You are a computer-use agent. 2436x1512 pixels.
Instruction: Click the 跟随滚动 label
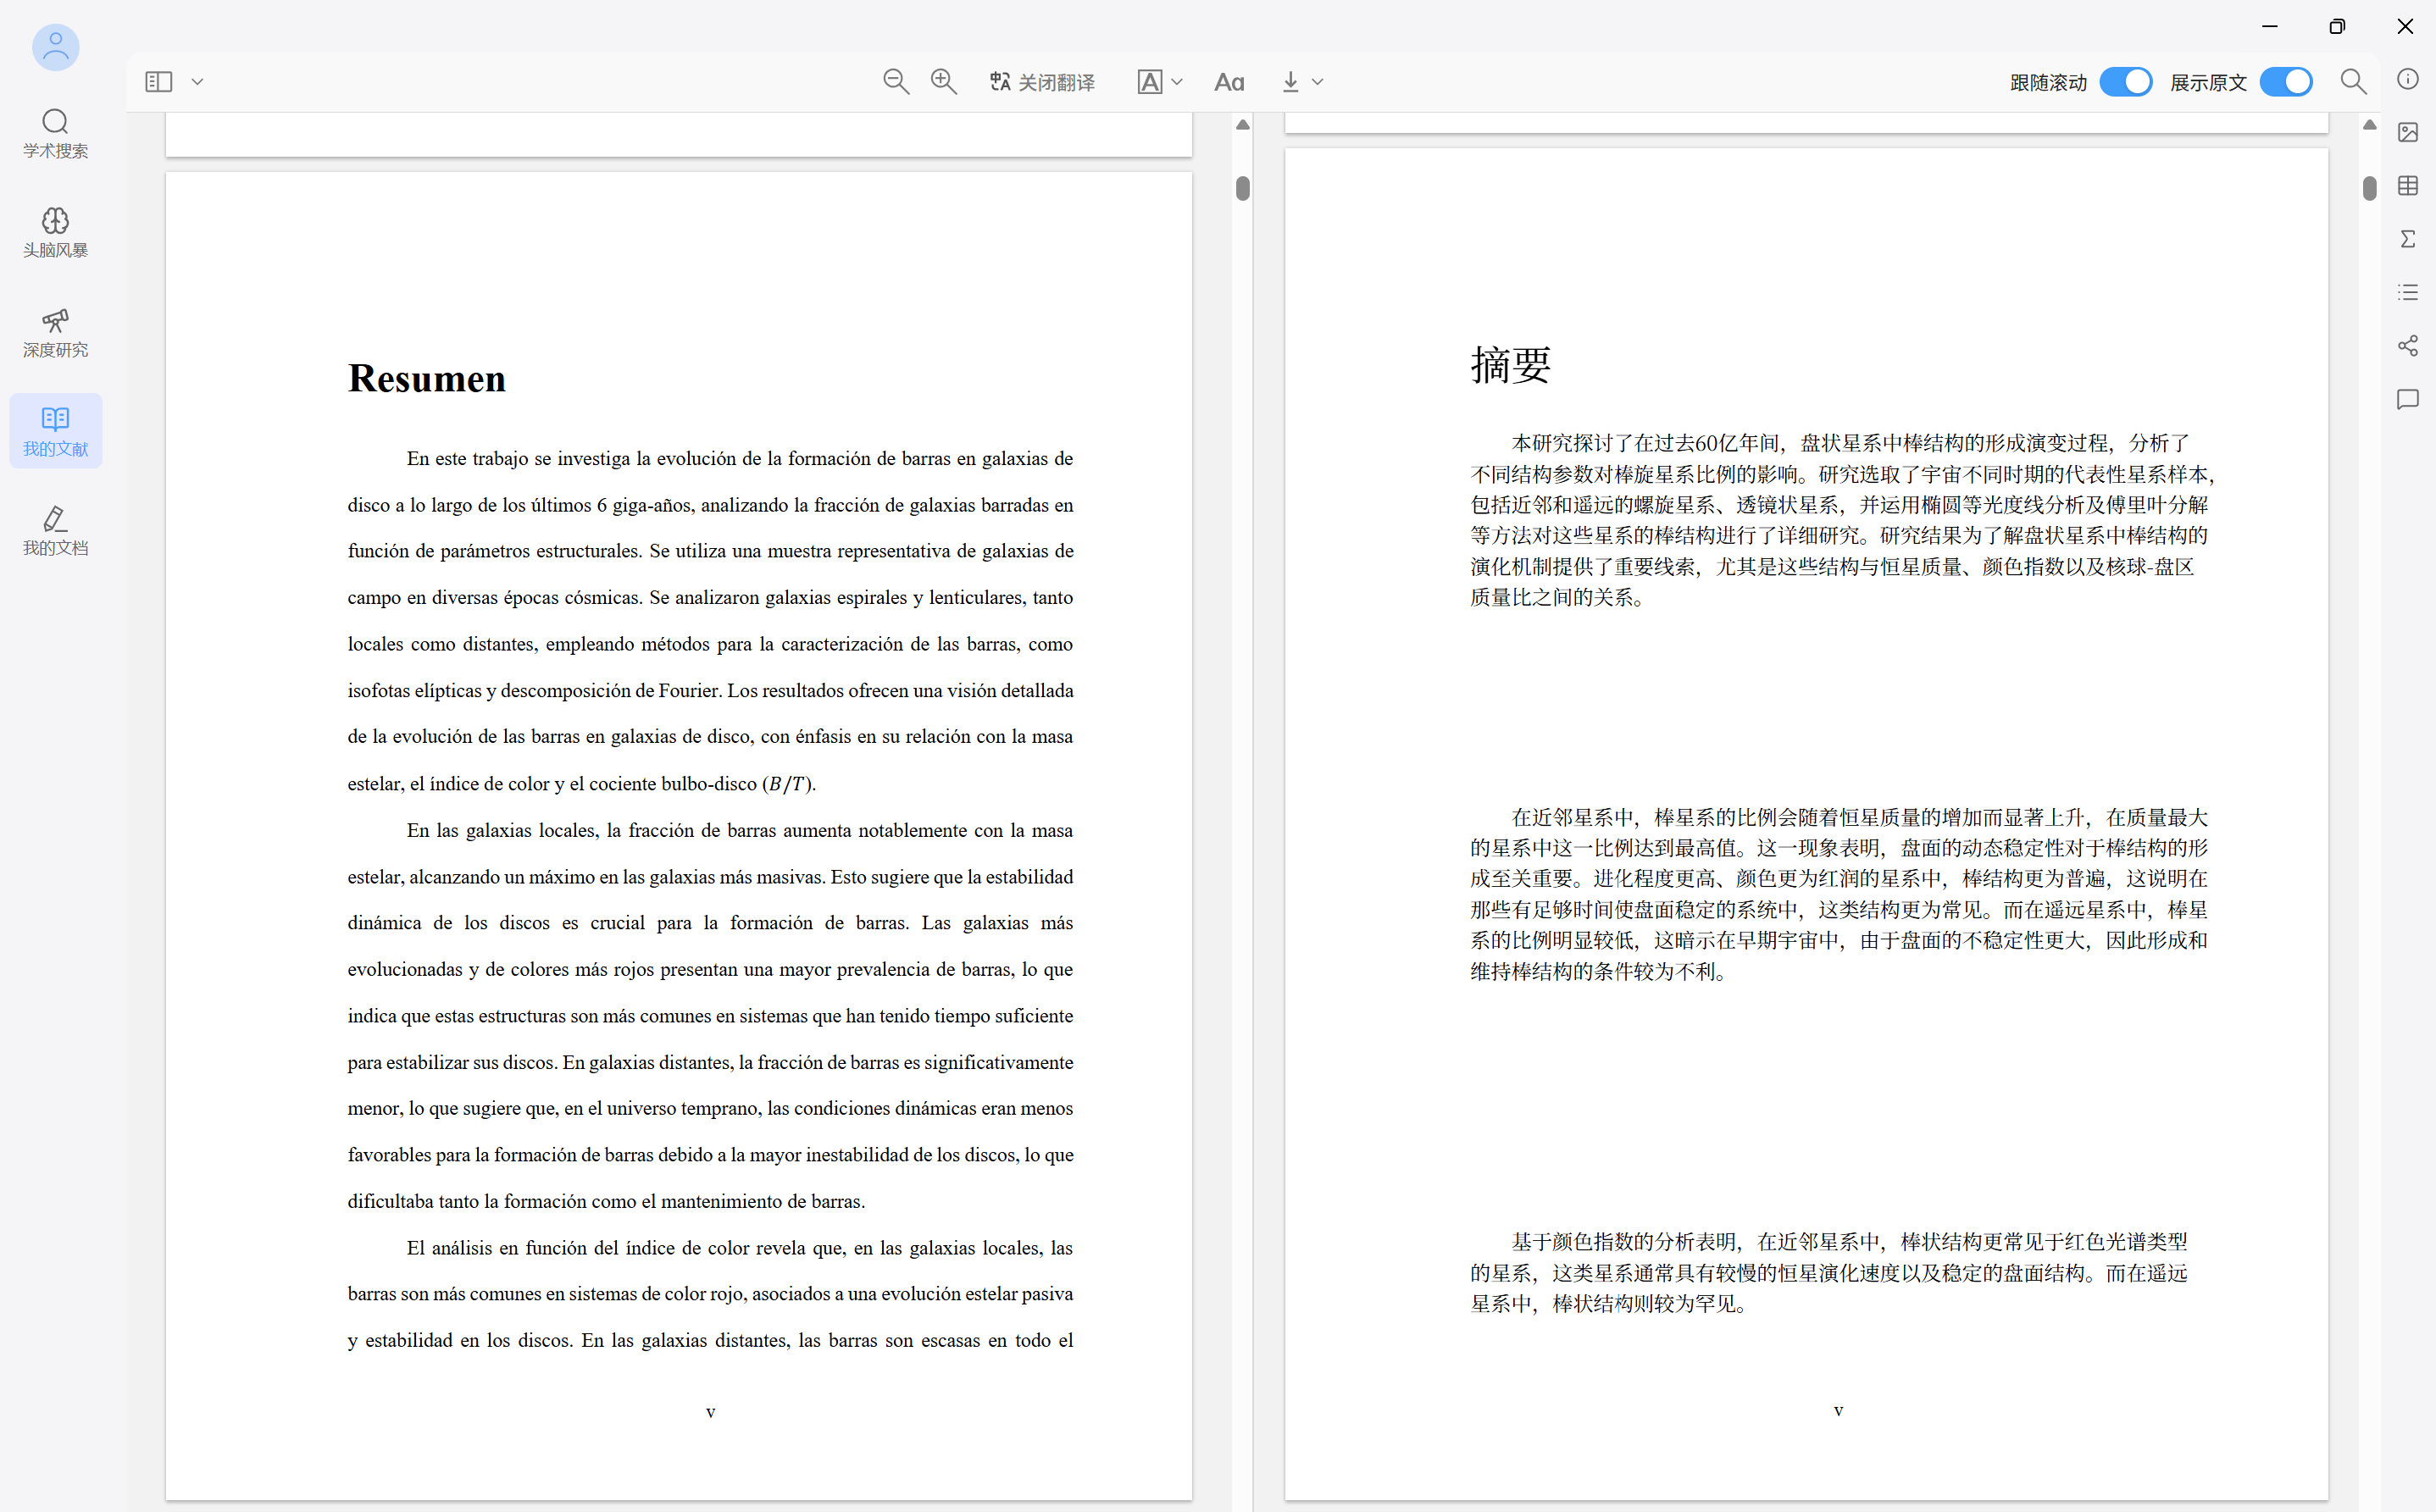click(x=2048, y=82)
